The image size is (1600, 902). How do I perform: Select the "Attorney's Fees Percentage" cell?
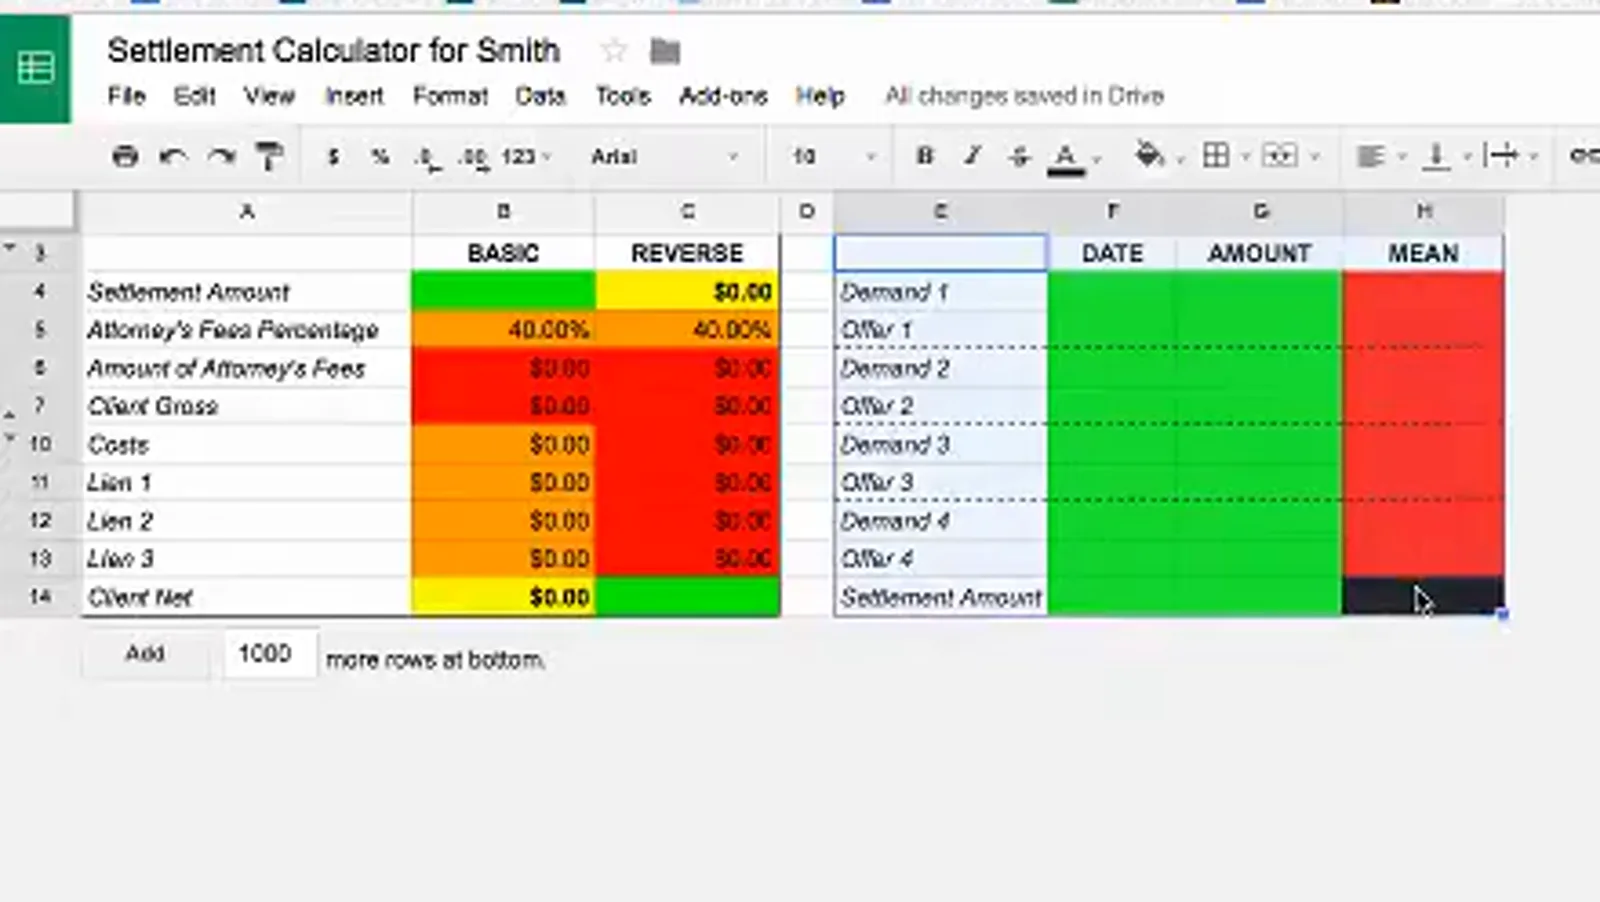pos(246,330)
